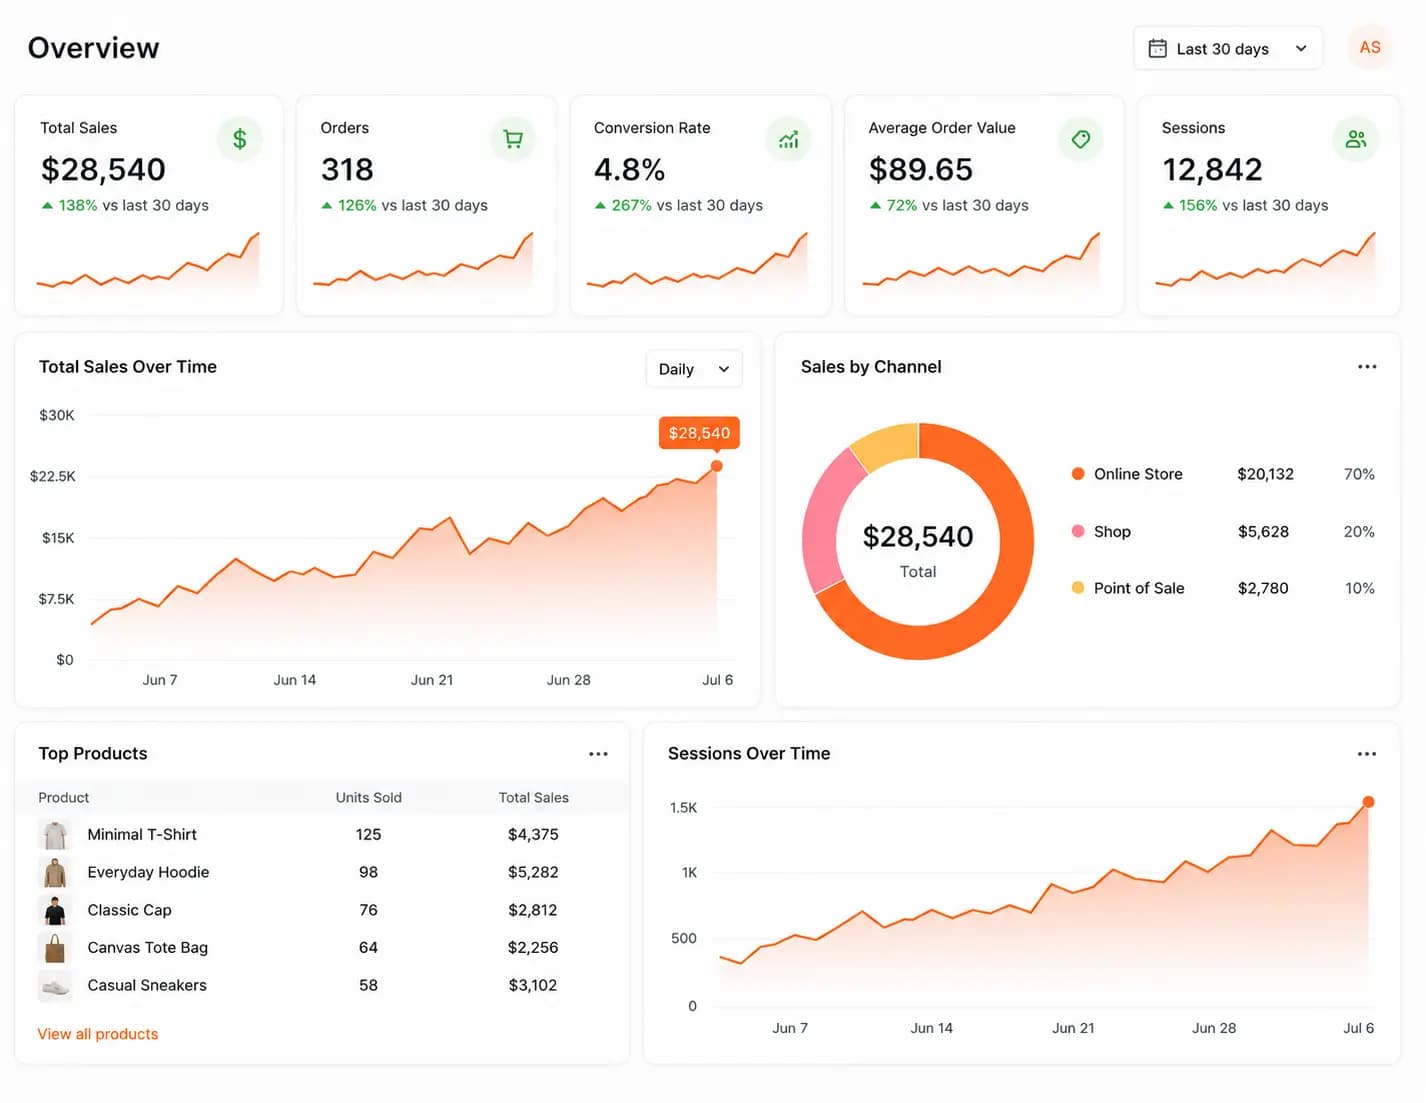Click the yellow Point of Sale donut segment
Screen dimensions: 1426x1103
pyautogui.click(x=888, y=444)
